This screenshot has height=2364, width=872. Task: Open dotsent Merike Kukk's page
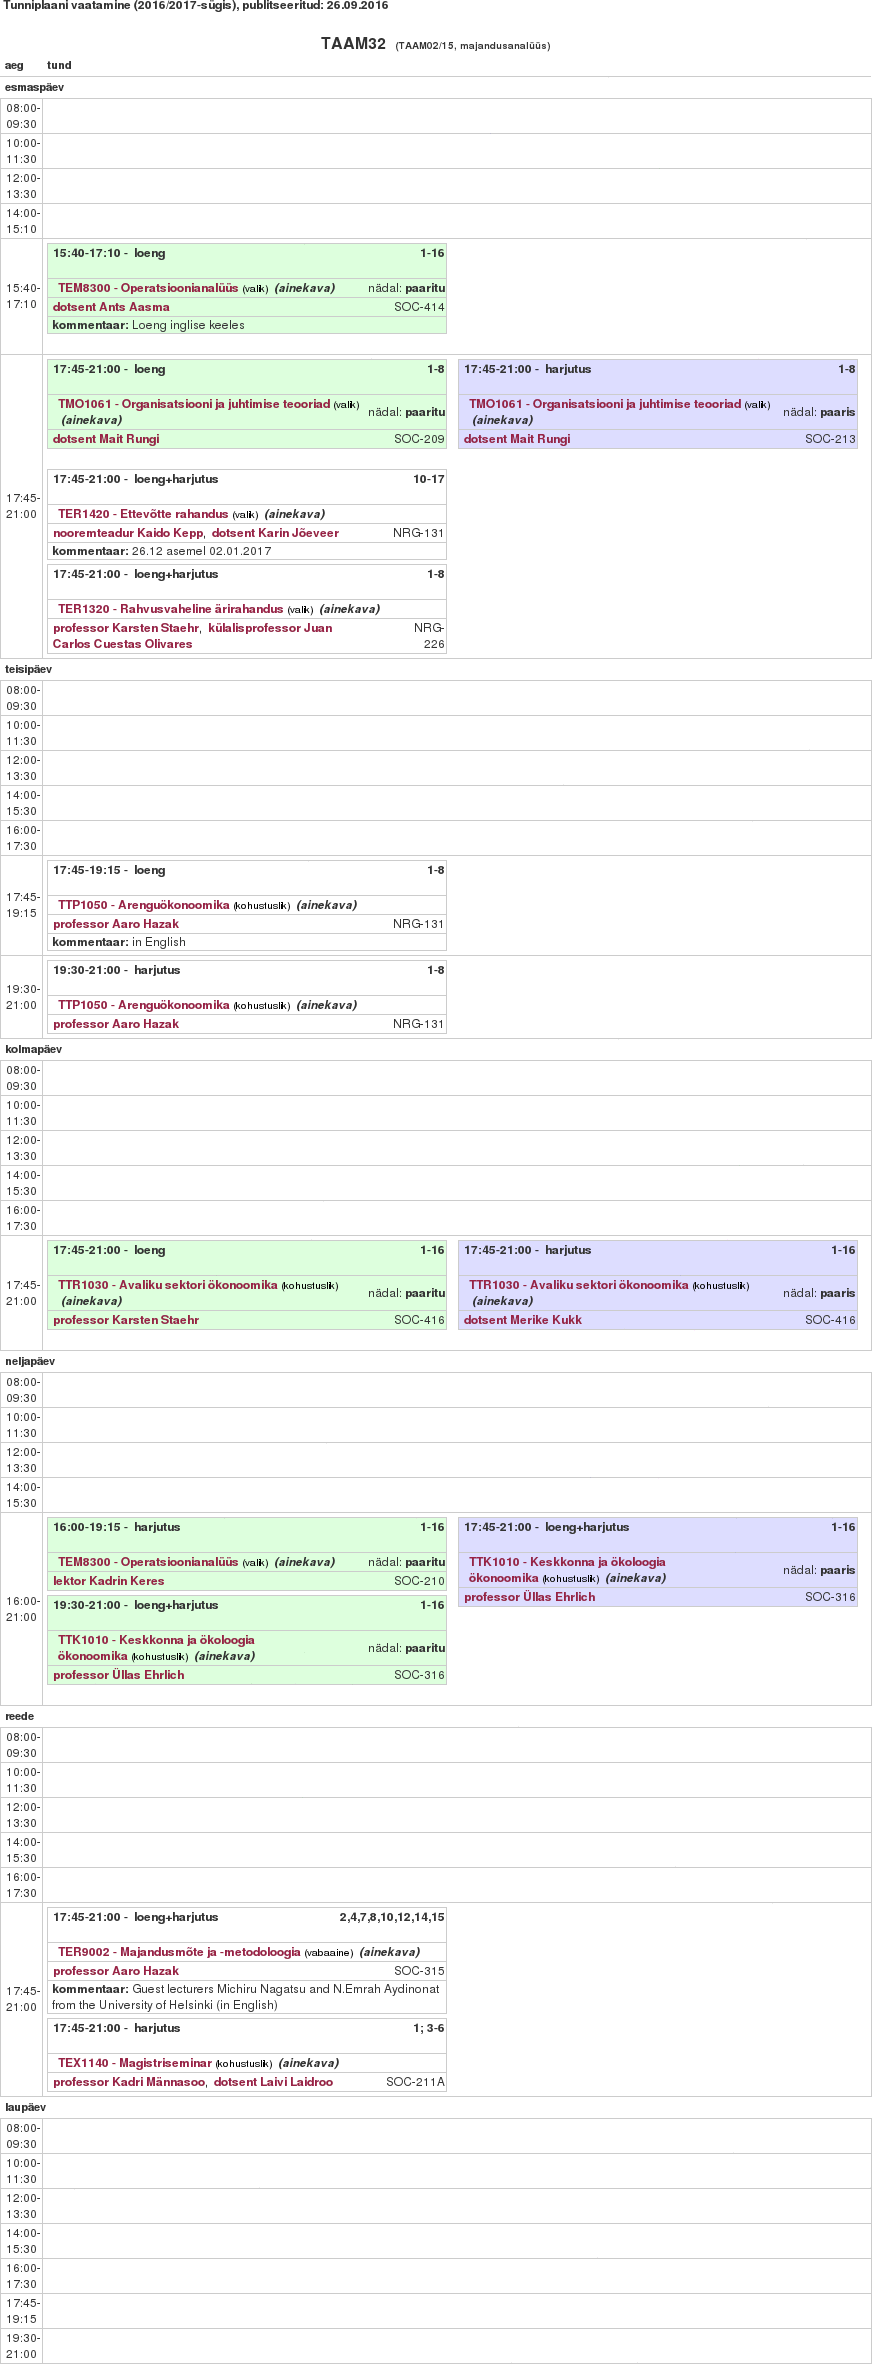[523, 1320]
